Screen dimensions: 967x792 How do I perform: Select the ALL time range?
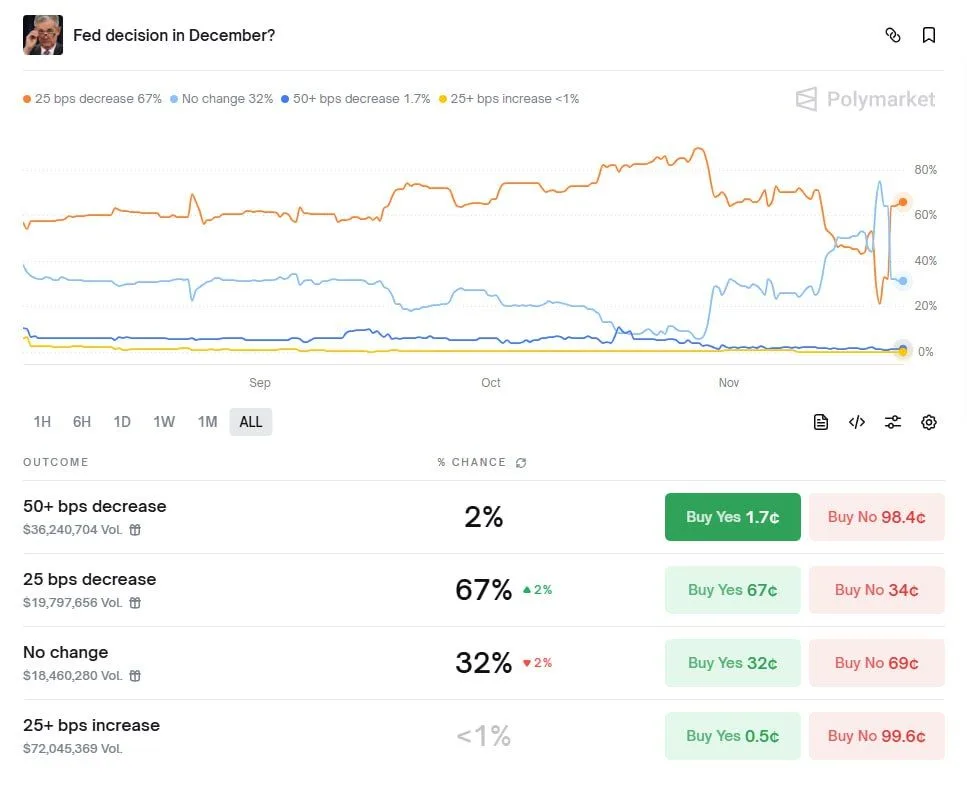(251, 422)
